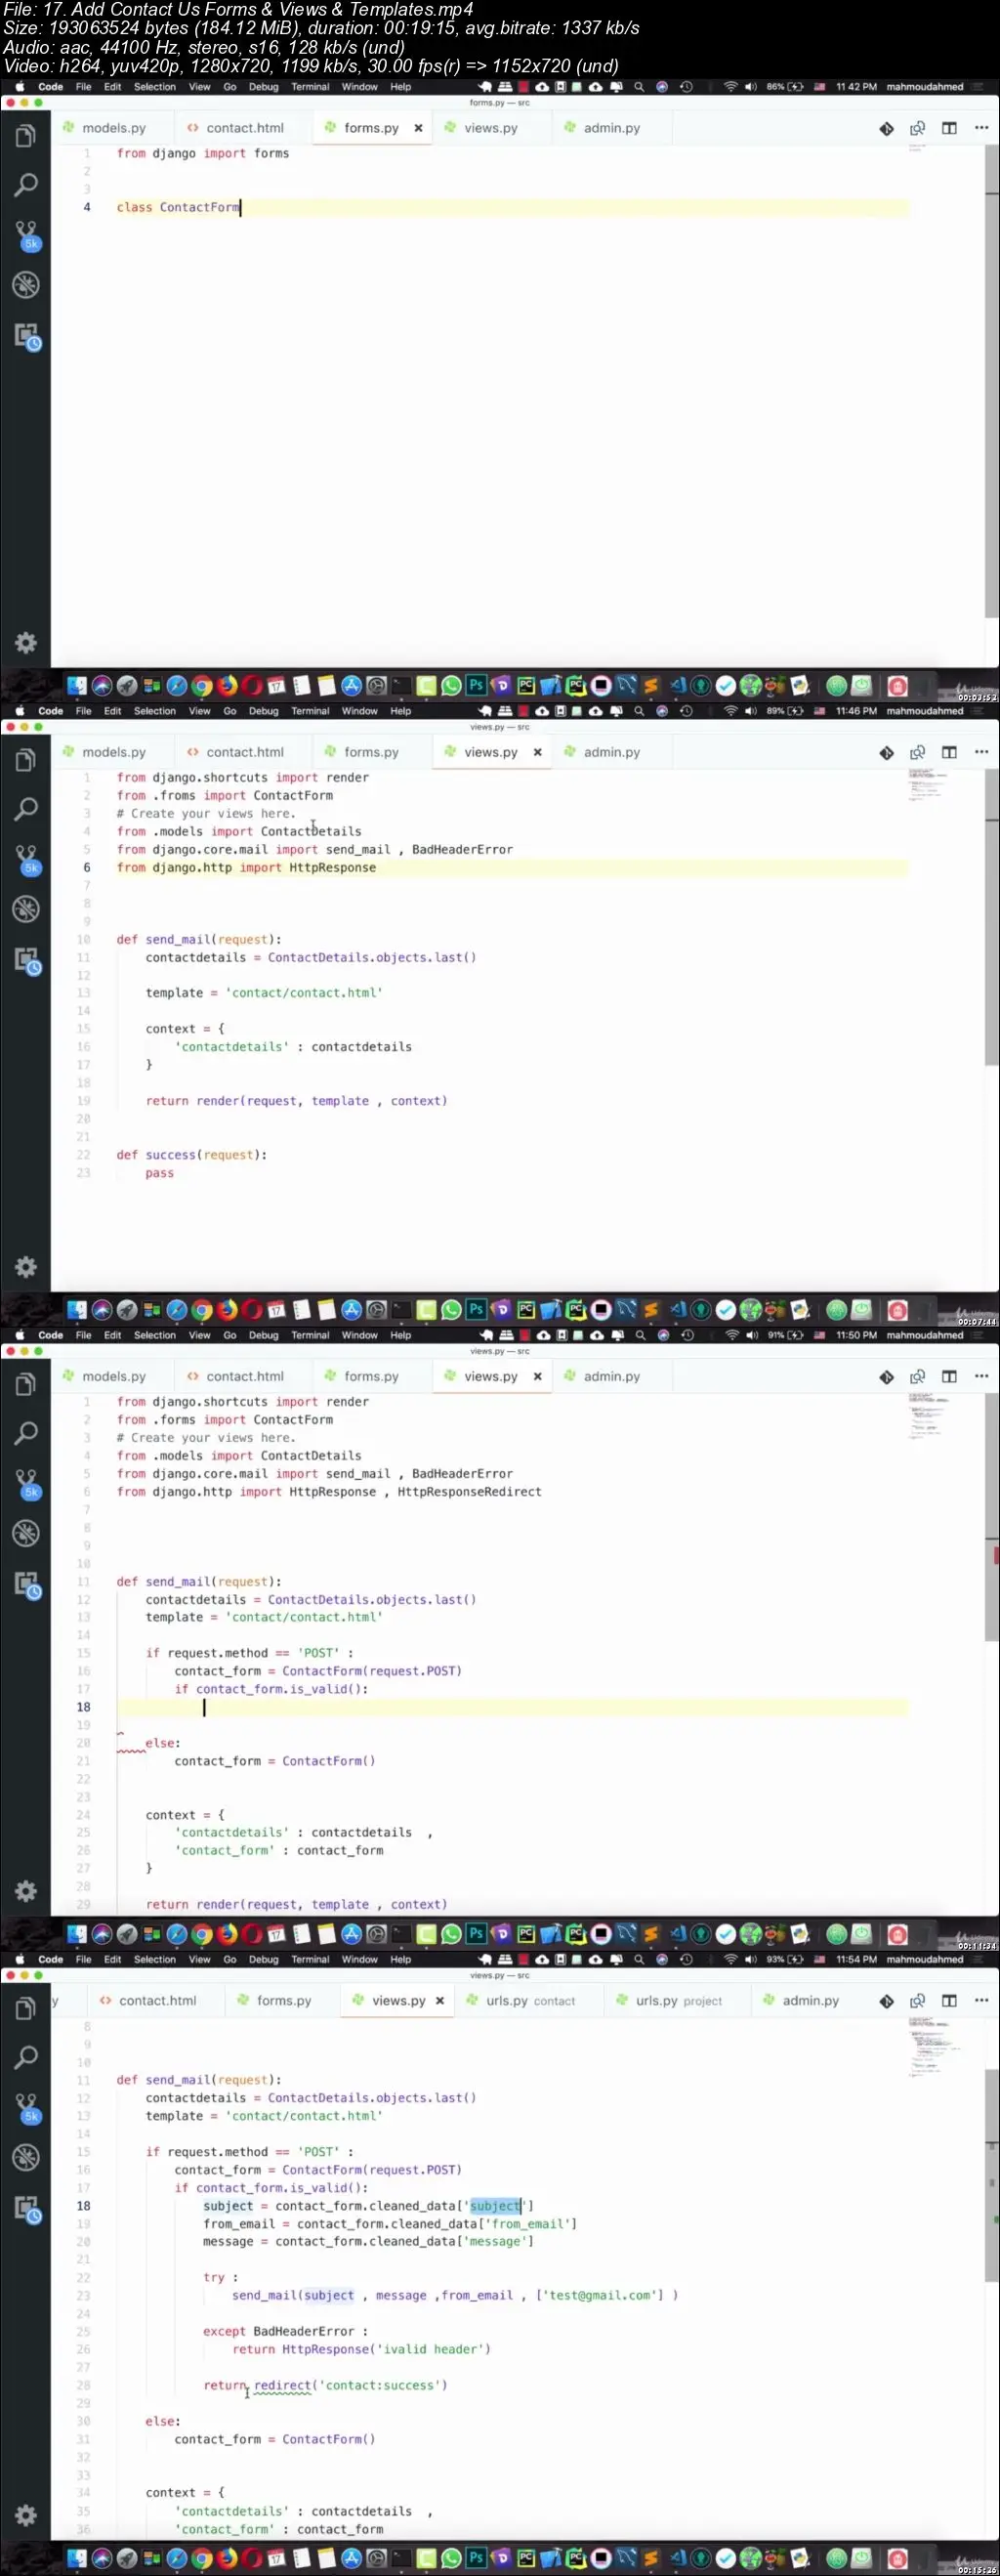Open Source Control icon in the 11:42 PM frame
Screen dimensions: 1000x2576
point(27,235)
